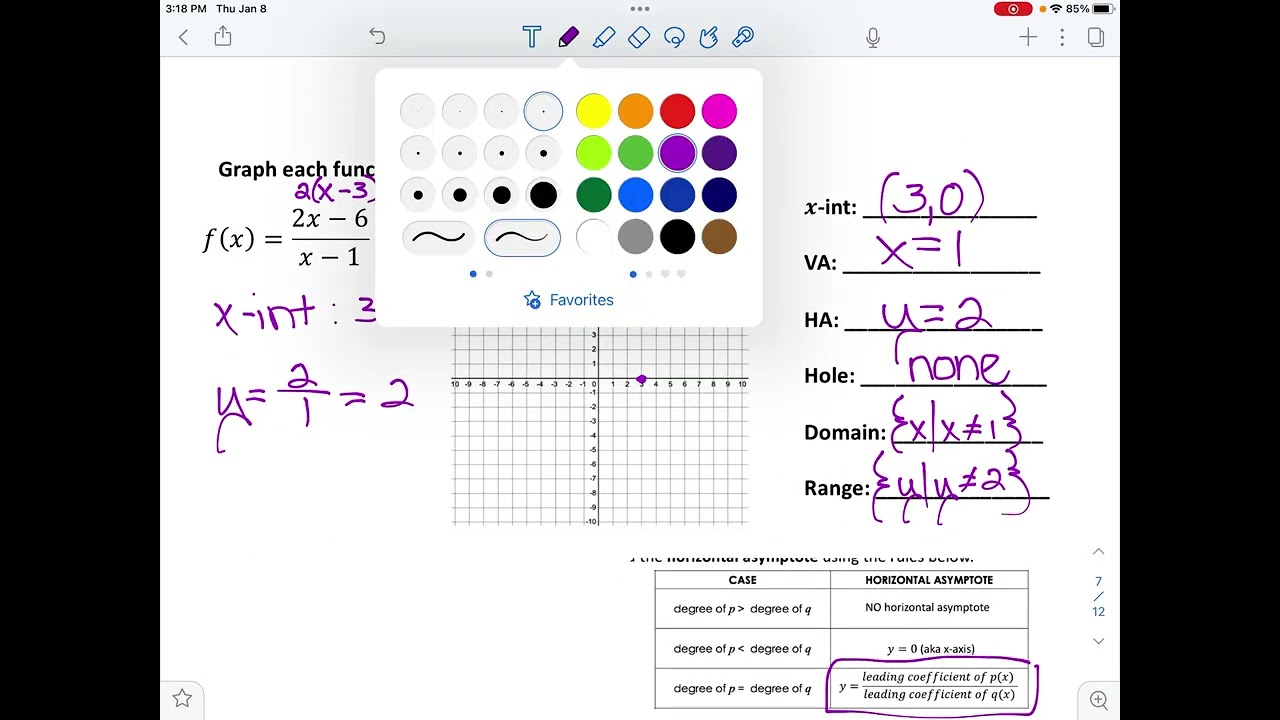Screen dimensions: 1280x720
Task: Select the Text tool
Action: coord(531,37)
